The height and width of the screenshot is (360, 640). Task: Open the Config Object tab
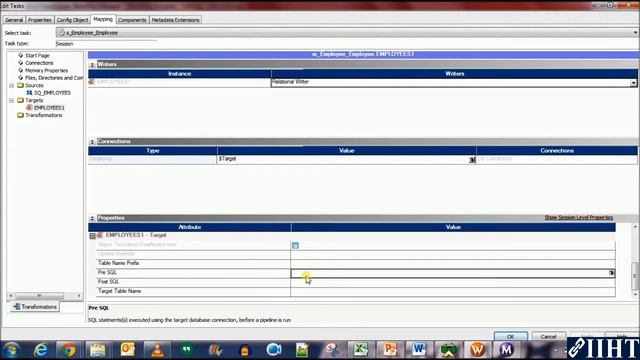(x=72, y=20)
